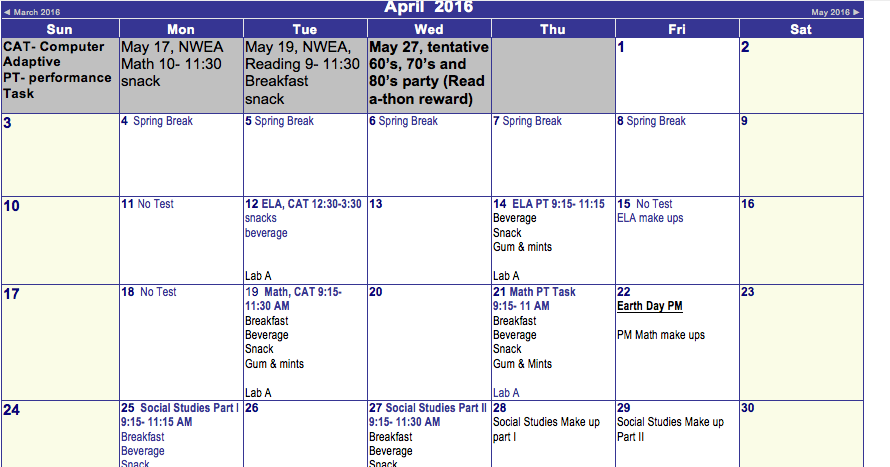Select the Sun column header
Image resolution: width=890 pixels, height=467 pixels.
60,30
